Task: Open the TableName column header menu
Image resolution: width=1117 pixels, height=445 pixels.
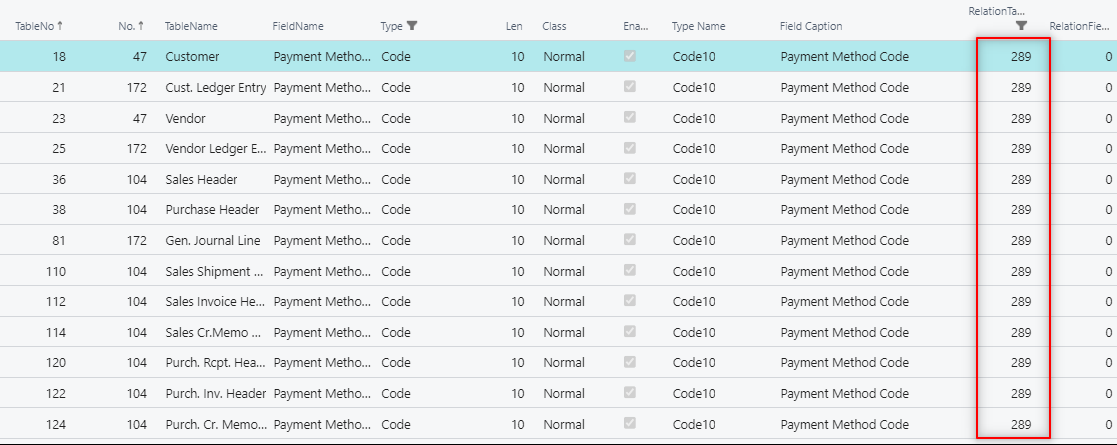Action: pos(191,26)
